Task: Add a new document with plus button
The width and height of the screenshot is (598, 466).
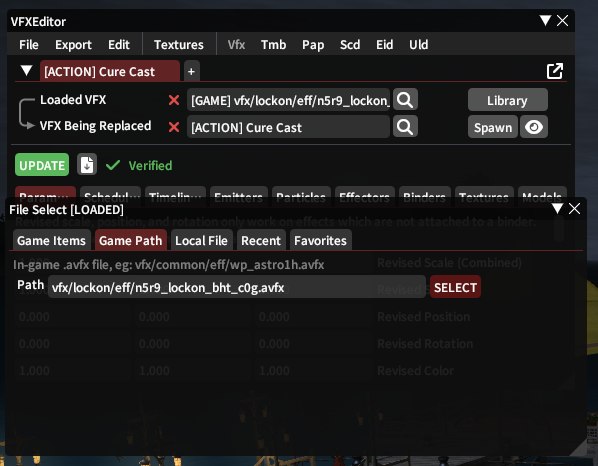Action: pyautogui.click(x=191, y=71)
